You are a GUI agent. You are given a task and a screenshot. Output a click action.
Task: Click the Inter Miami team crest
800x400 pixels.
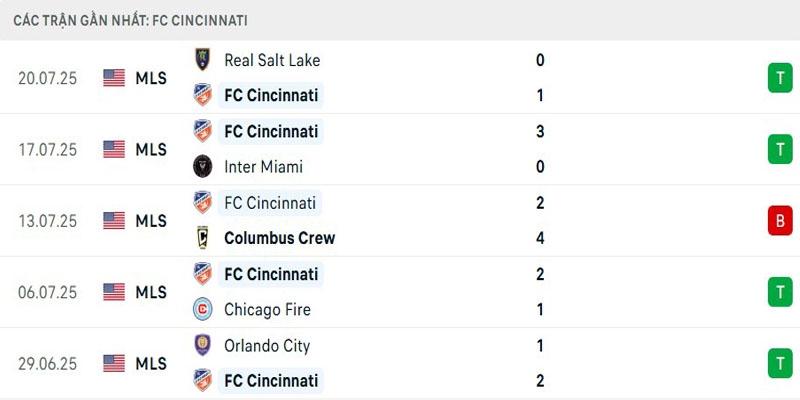[x=203, y=167]
